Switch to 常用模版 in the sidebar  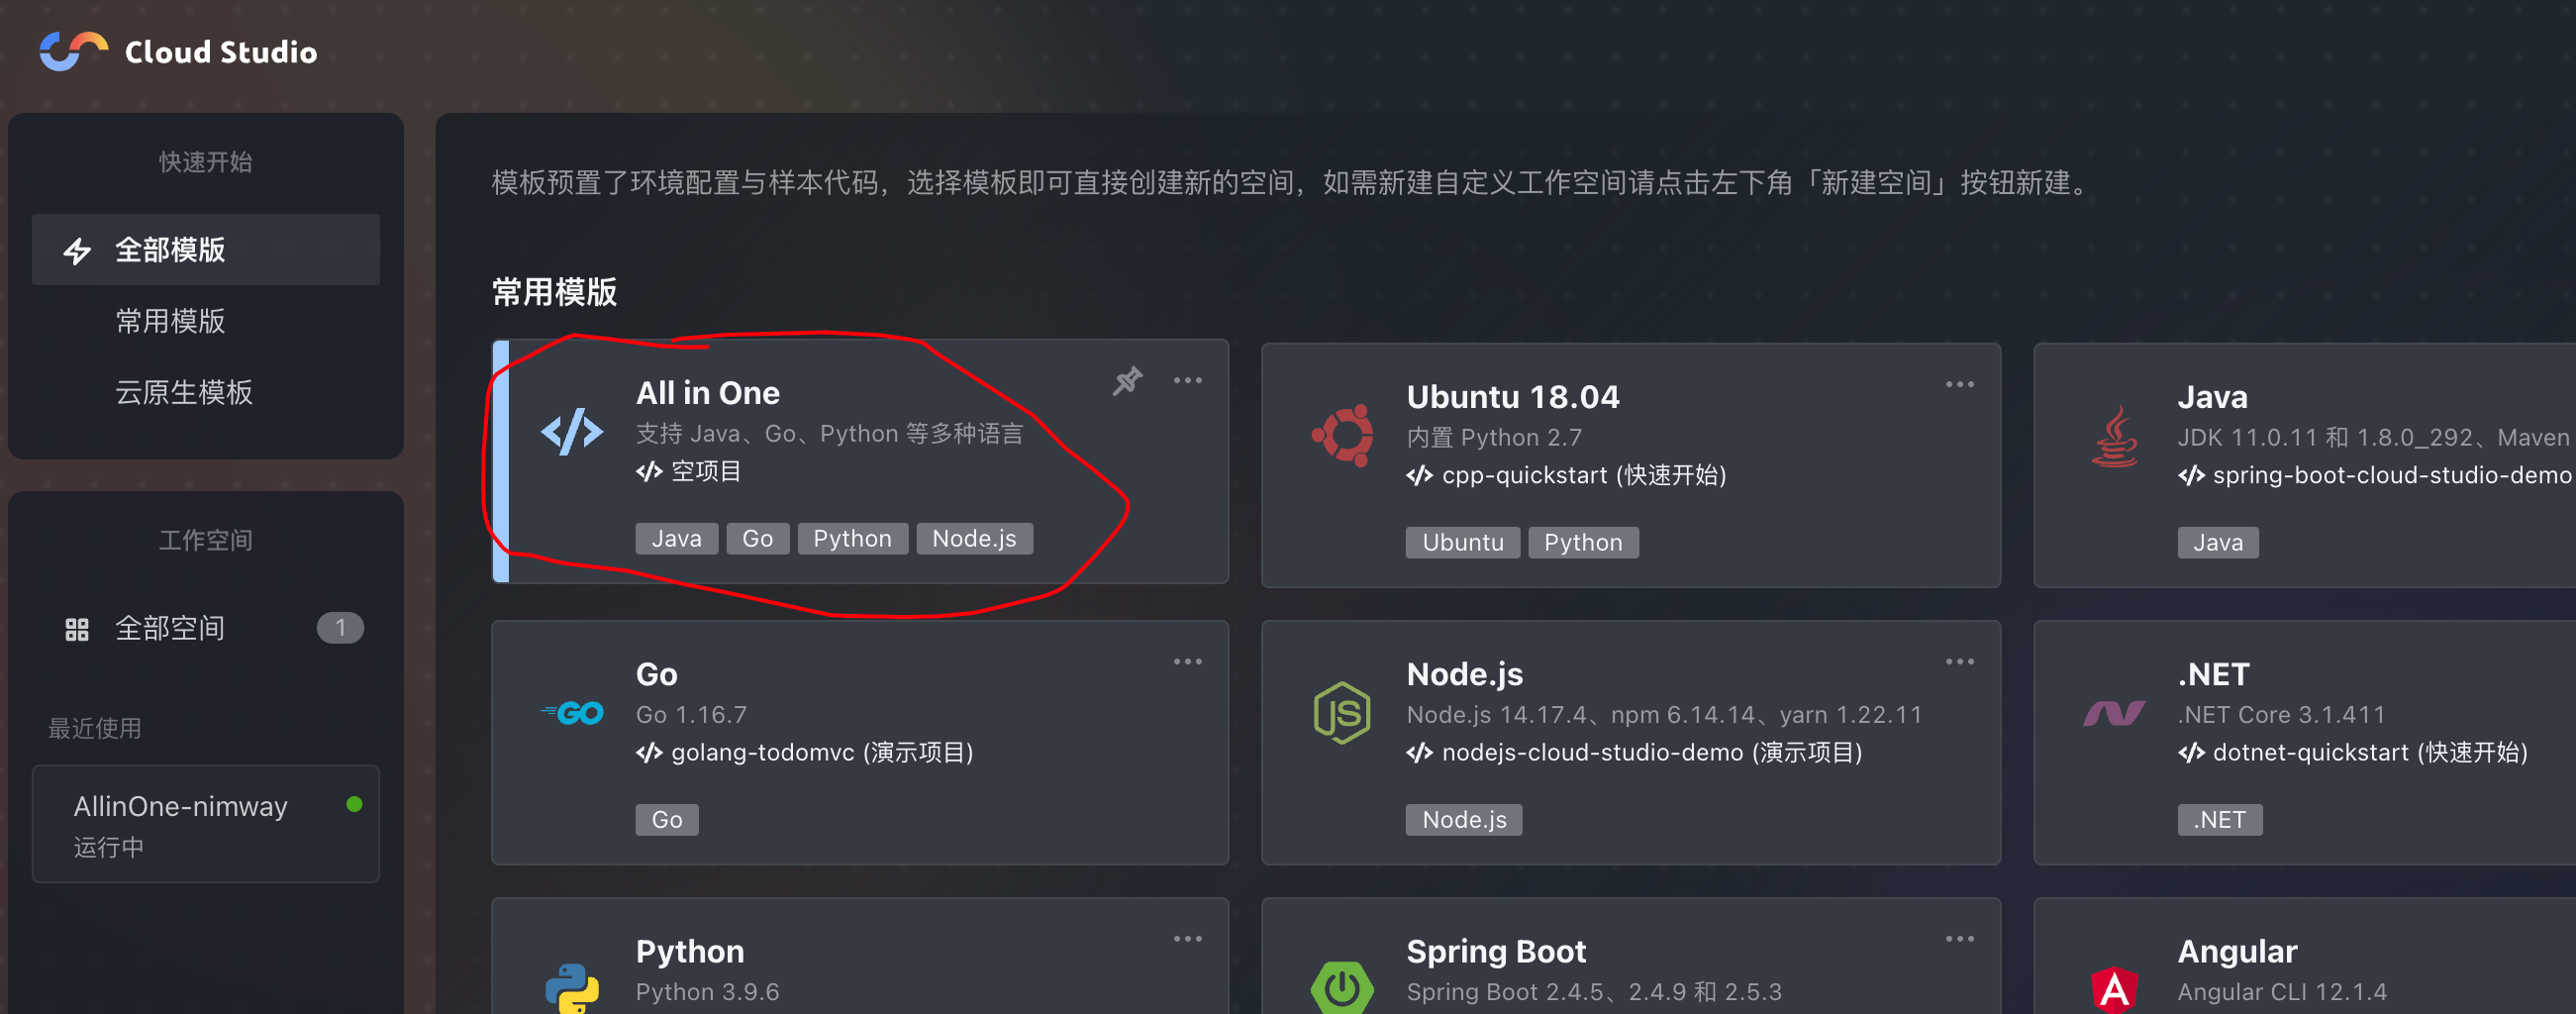coord(171,321)
